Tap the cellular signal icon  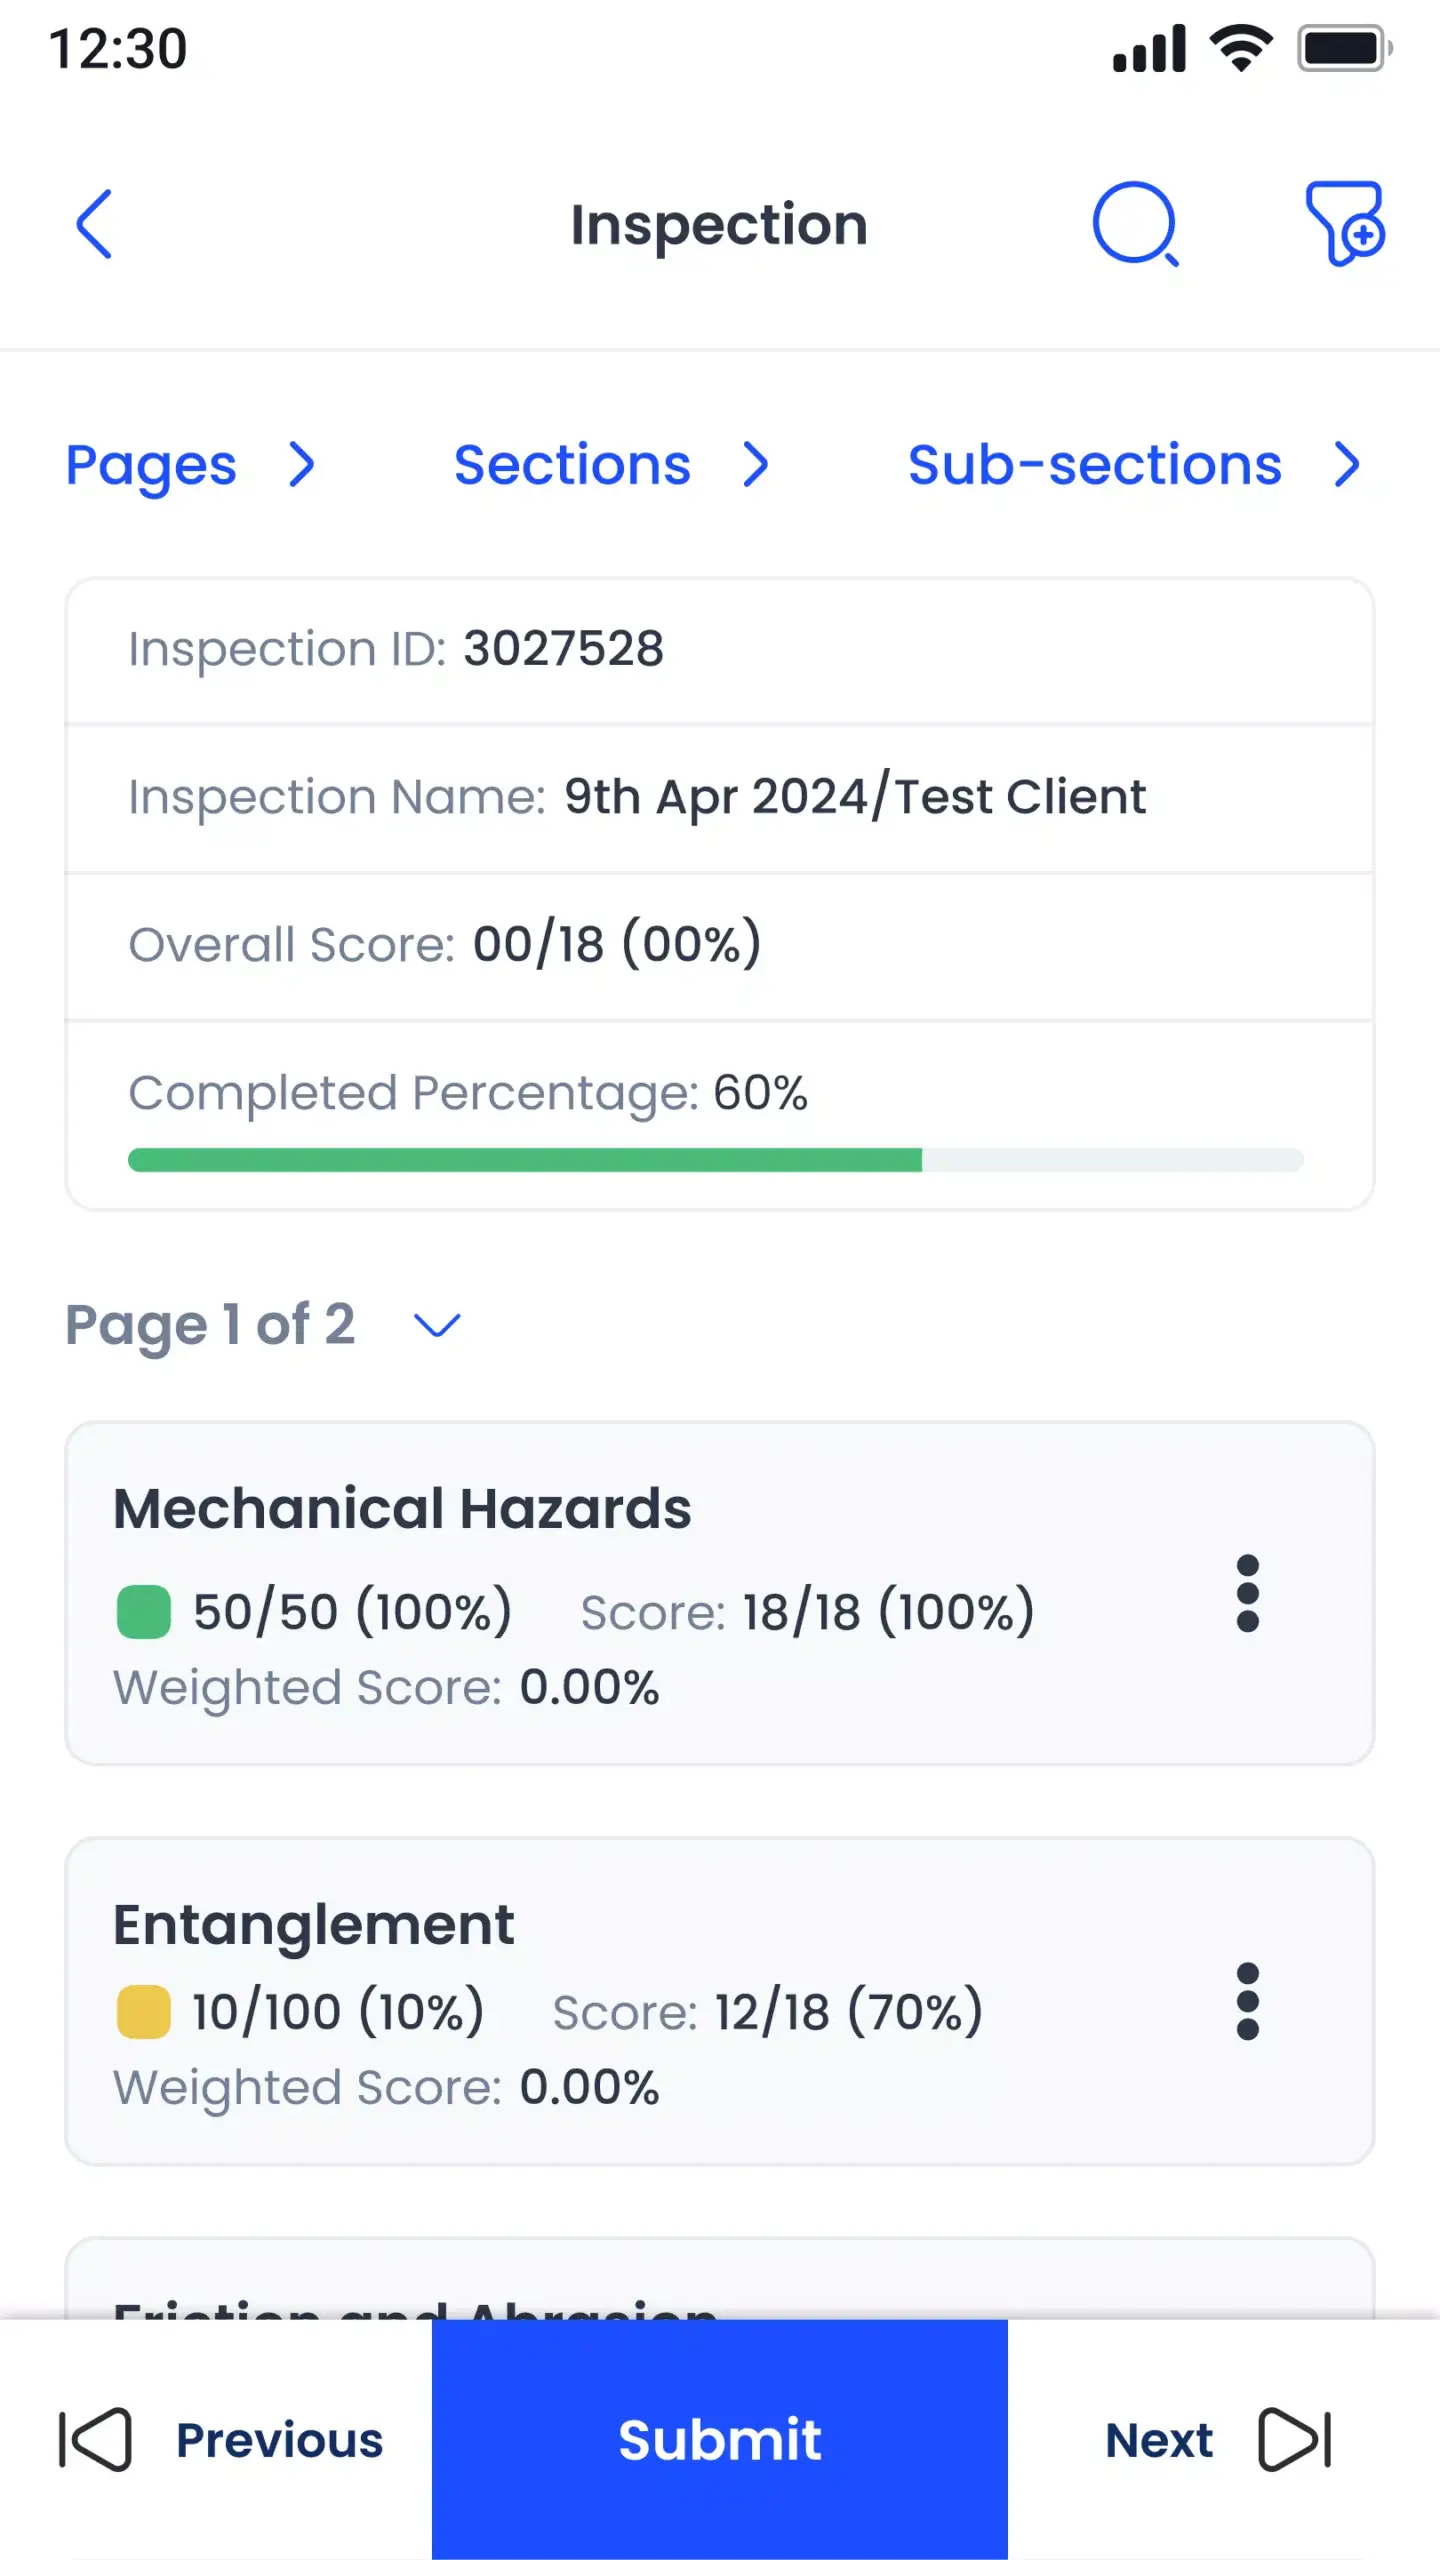tap(1149, 49)
